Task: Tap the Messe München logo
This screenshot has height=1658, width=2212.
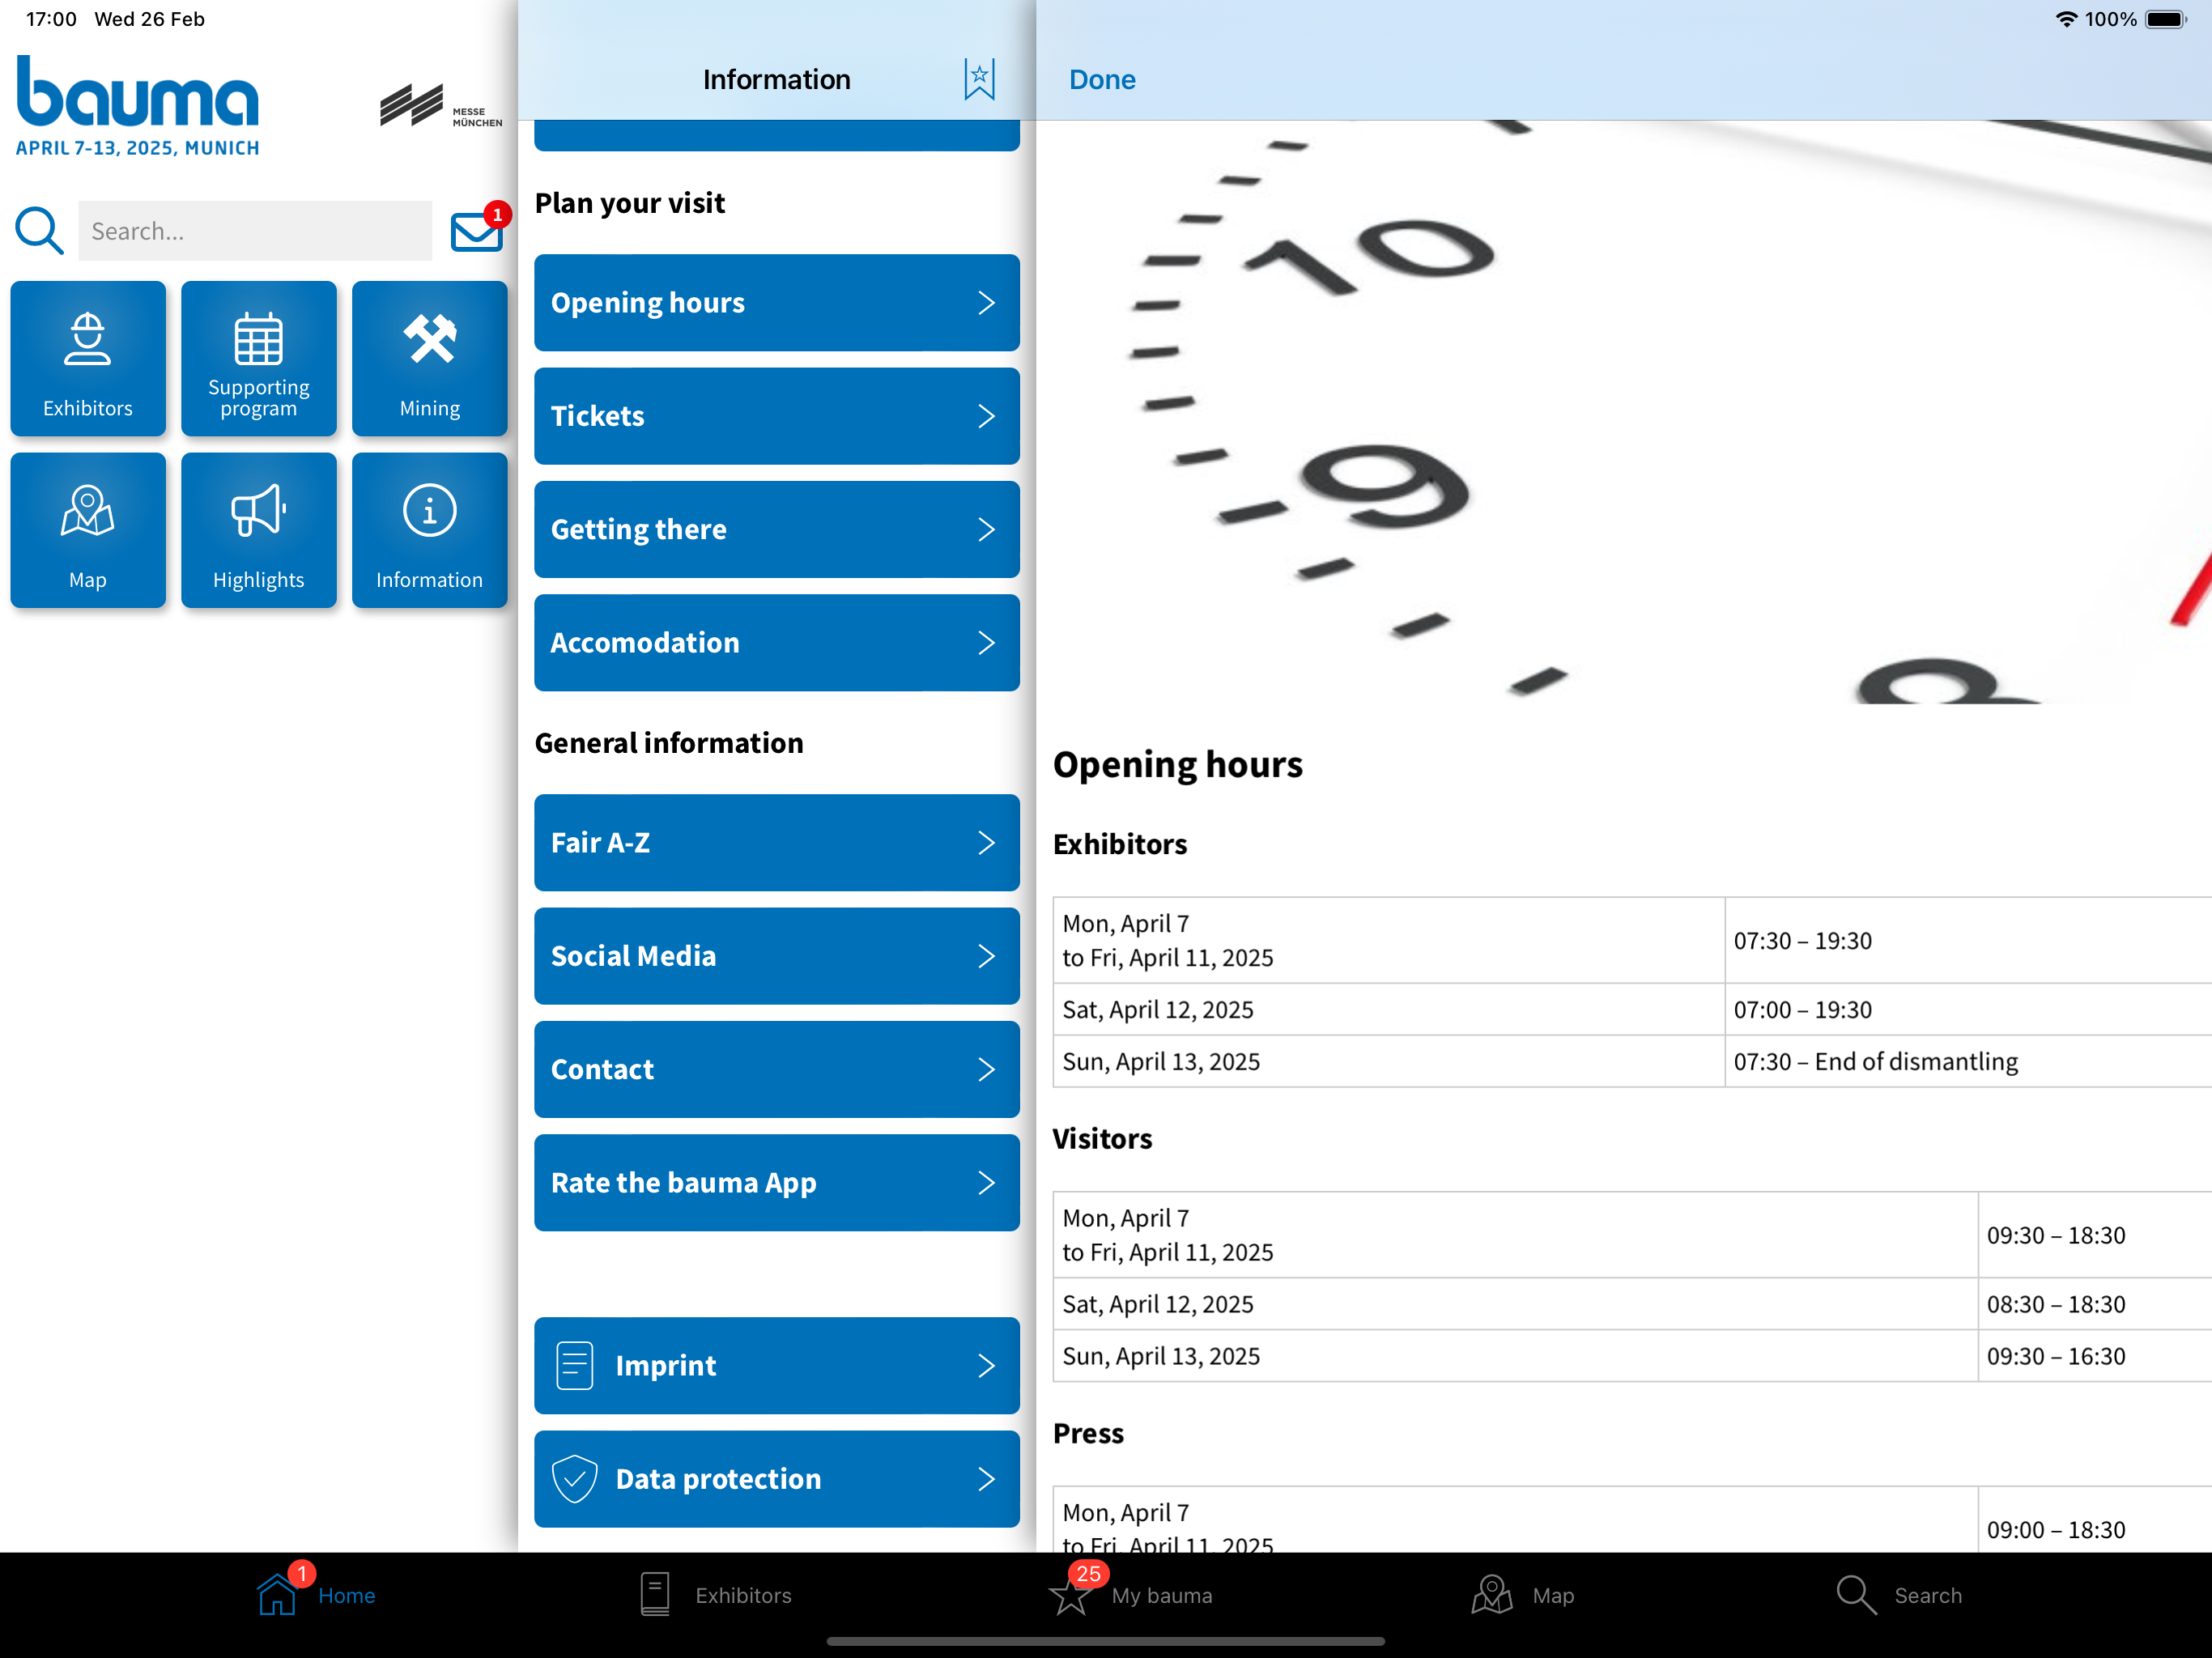Action: [x=441, y=106]
